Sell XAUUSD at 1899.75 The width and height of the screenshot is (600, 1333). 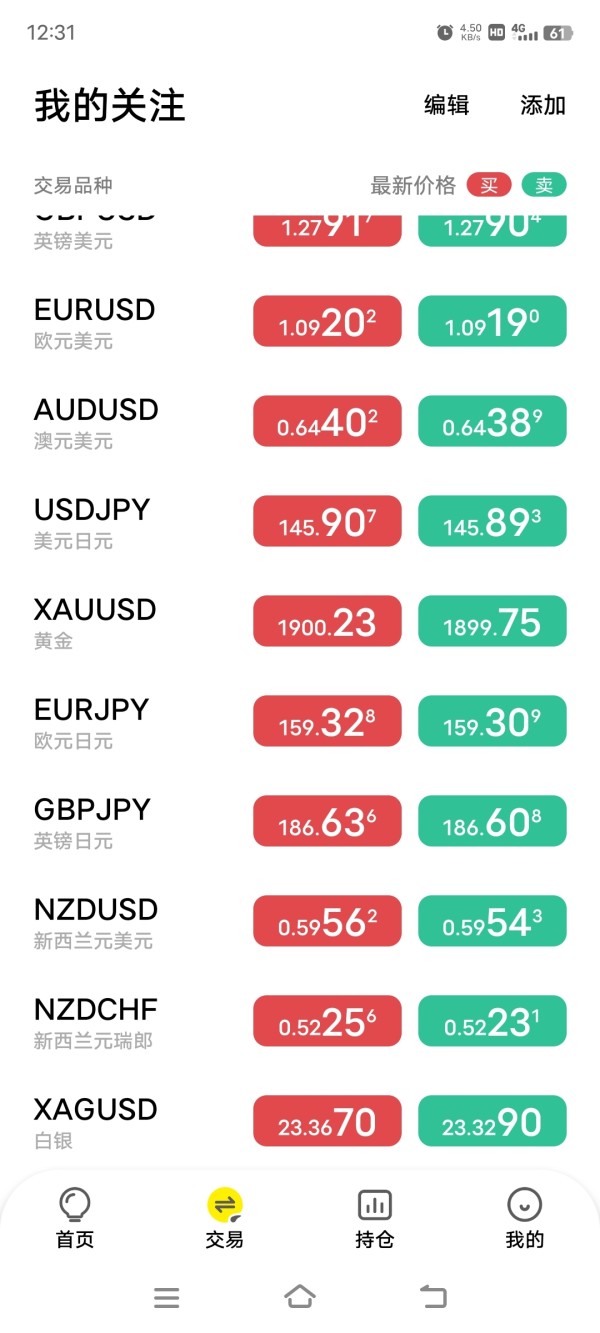pos(492,621)
